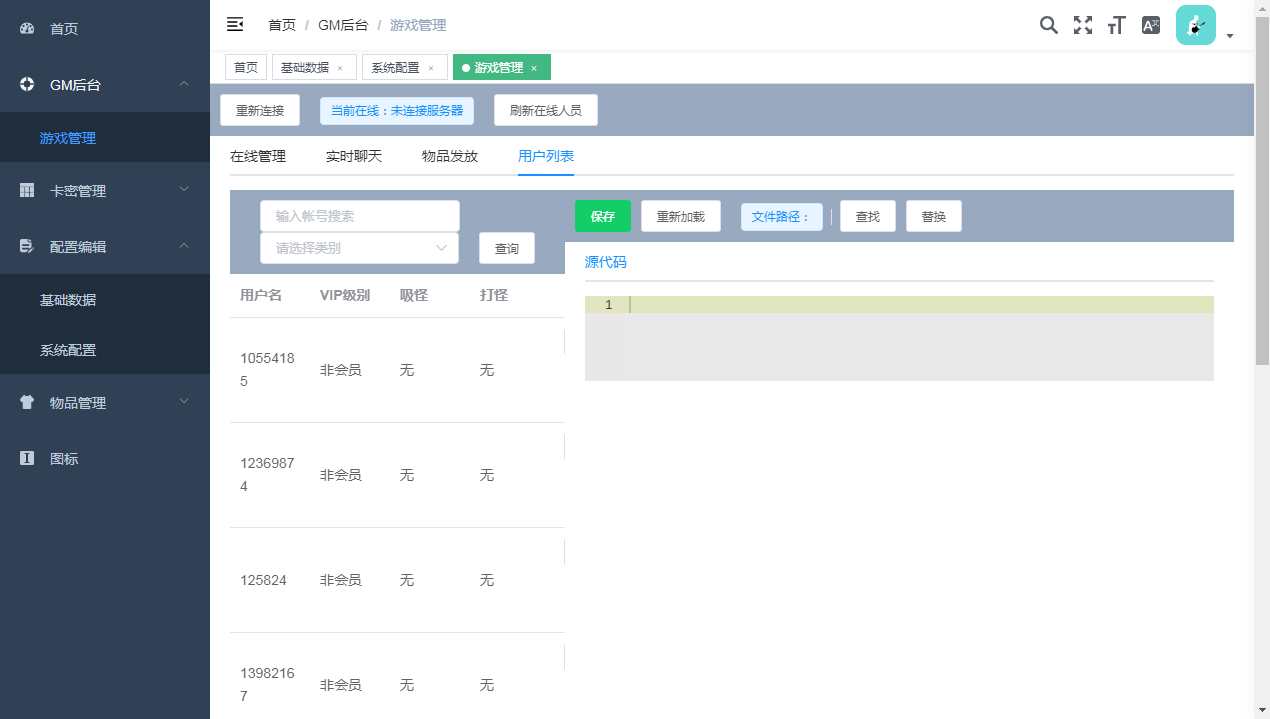Click the font size adjustment icon

[x=1115, y=25]
